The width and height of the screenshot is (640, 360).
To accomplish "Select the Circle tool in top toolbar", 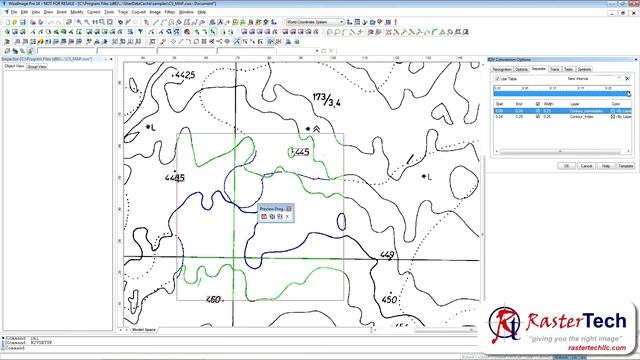I will tap(171, 22).
